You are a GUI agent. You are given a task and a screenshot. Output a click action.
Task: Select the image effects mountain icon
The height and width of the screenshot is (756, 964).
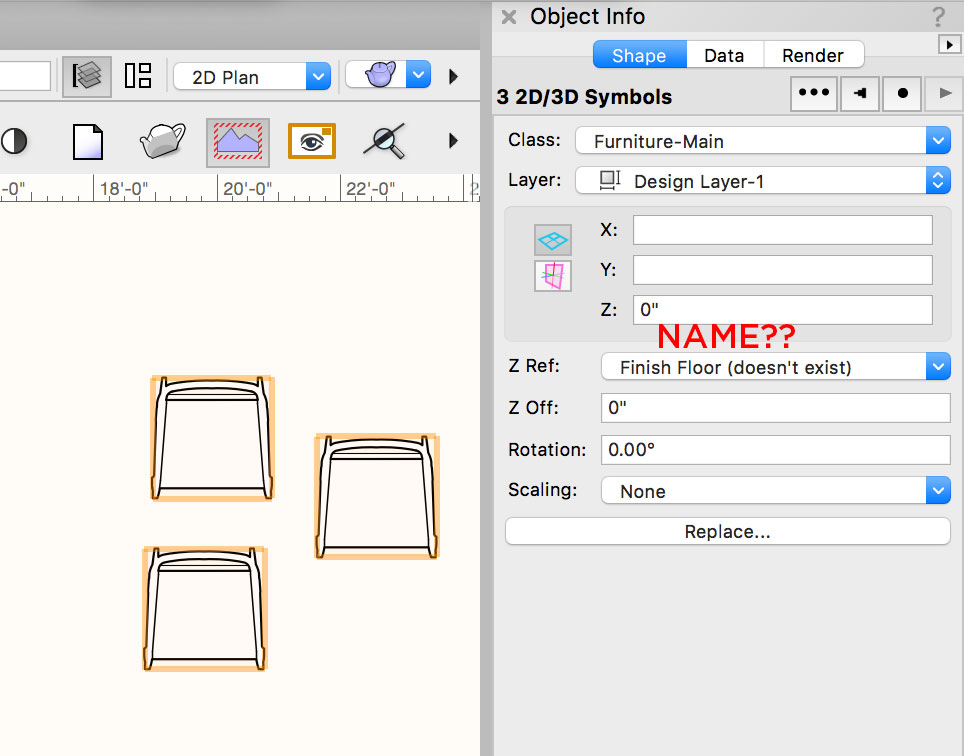[x=238, y=140]
